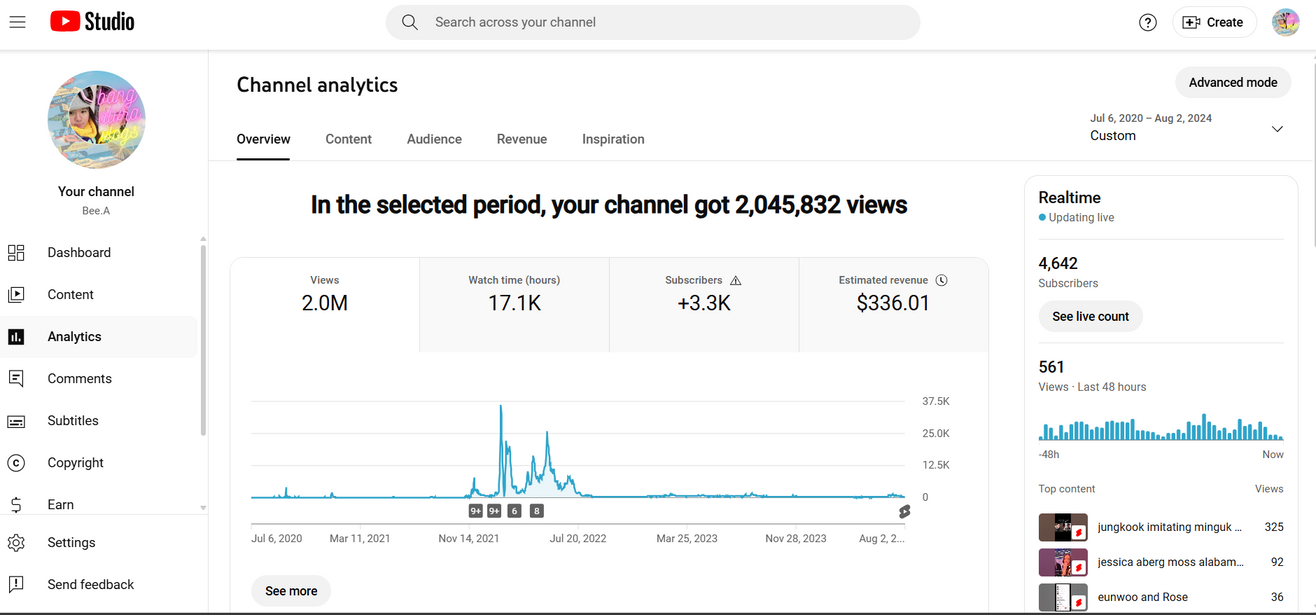The image size is (1316, 615).
Task: Open Subtitles in the sidebar
Action: tap(73, 421)
